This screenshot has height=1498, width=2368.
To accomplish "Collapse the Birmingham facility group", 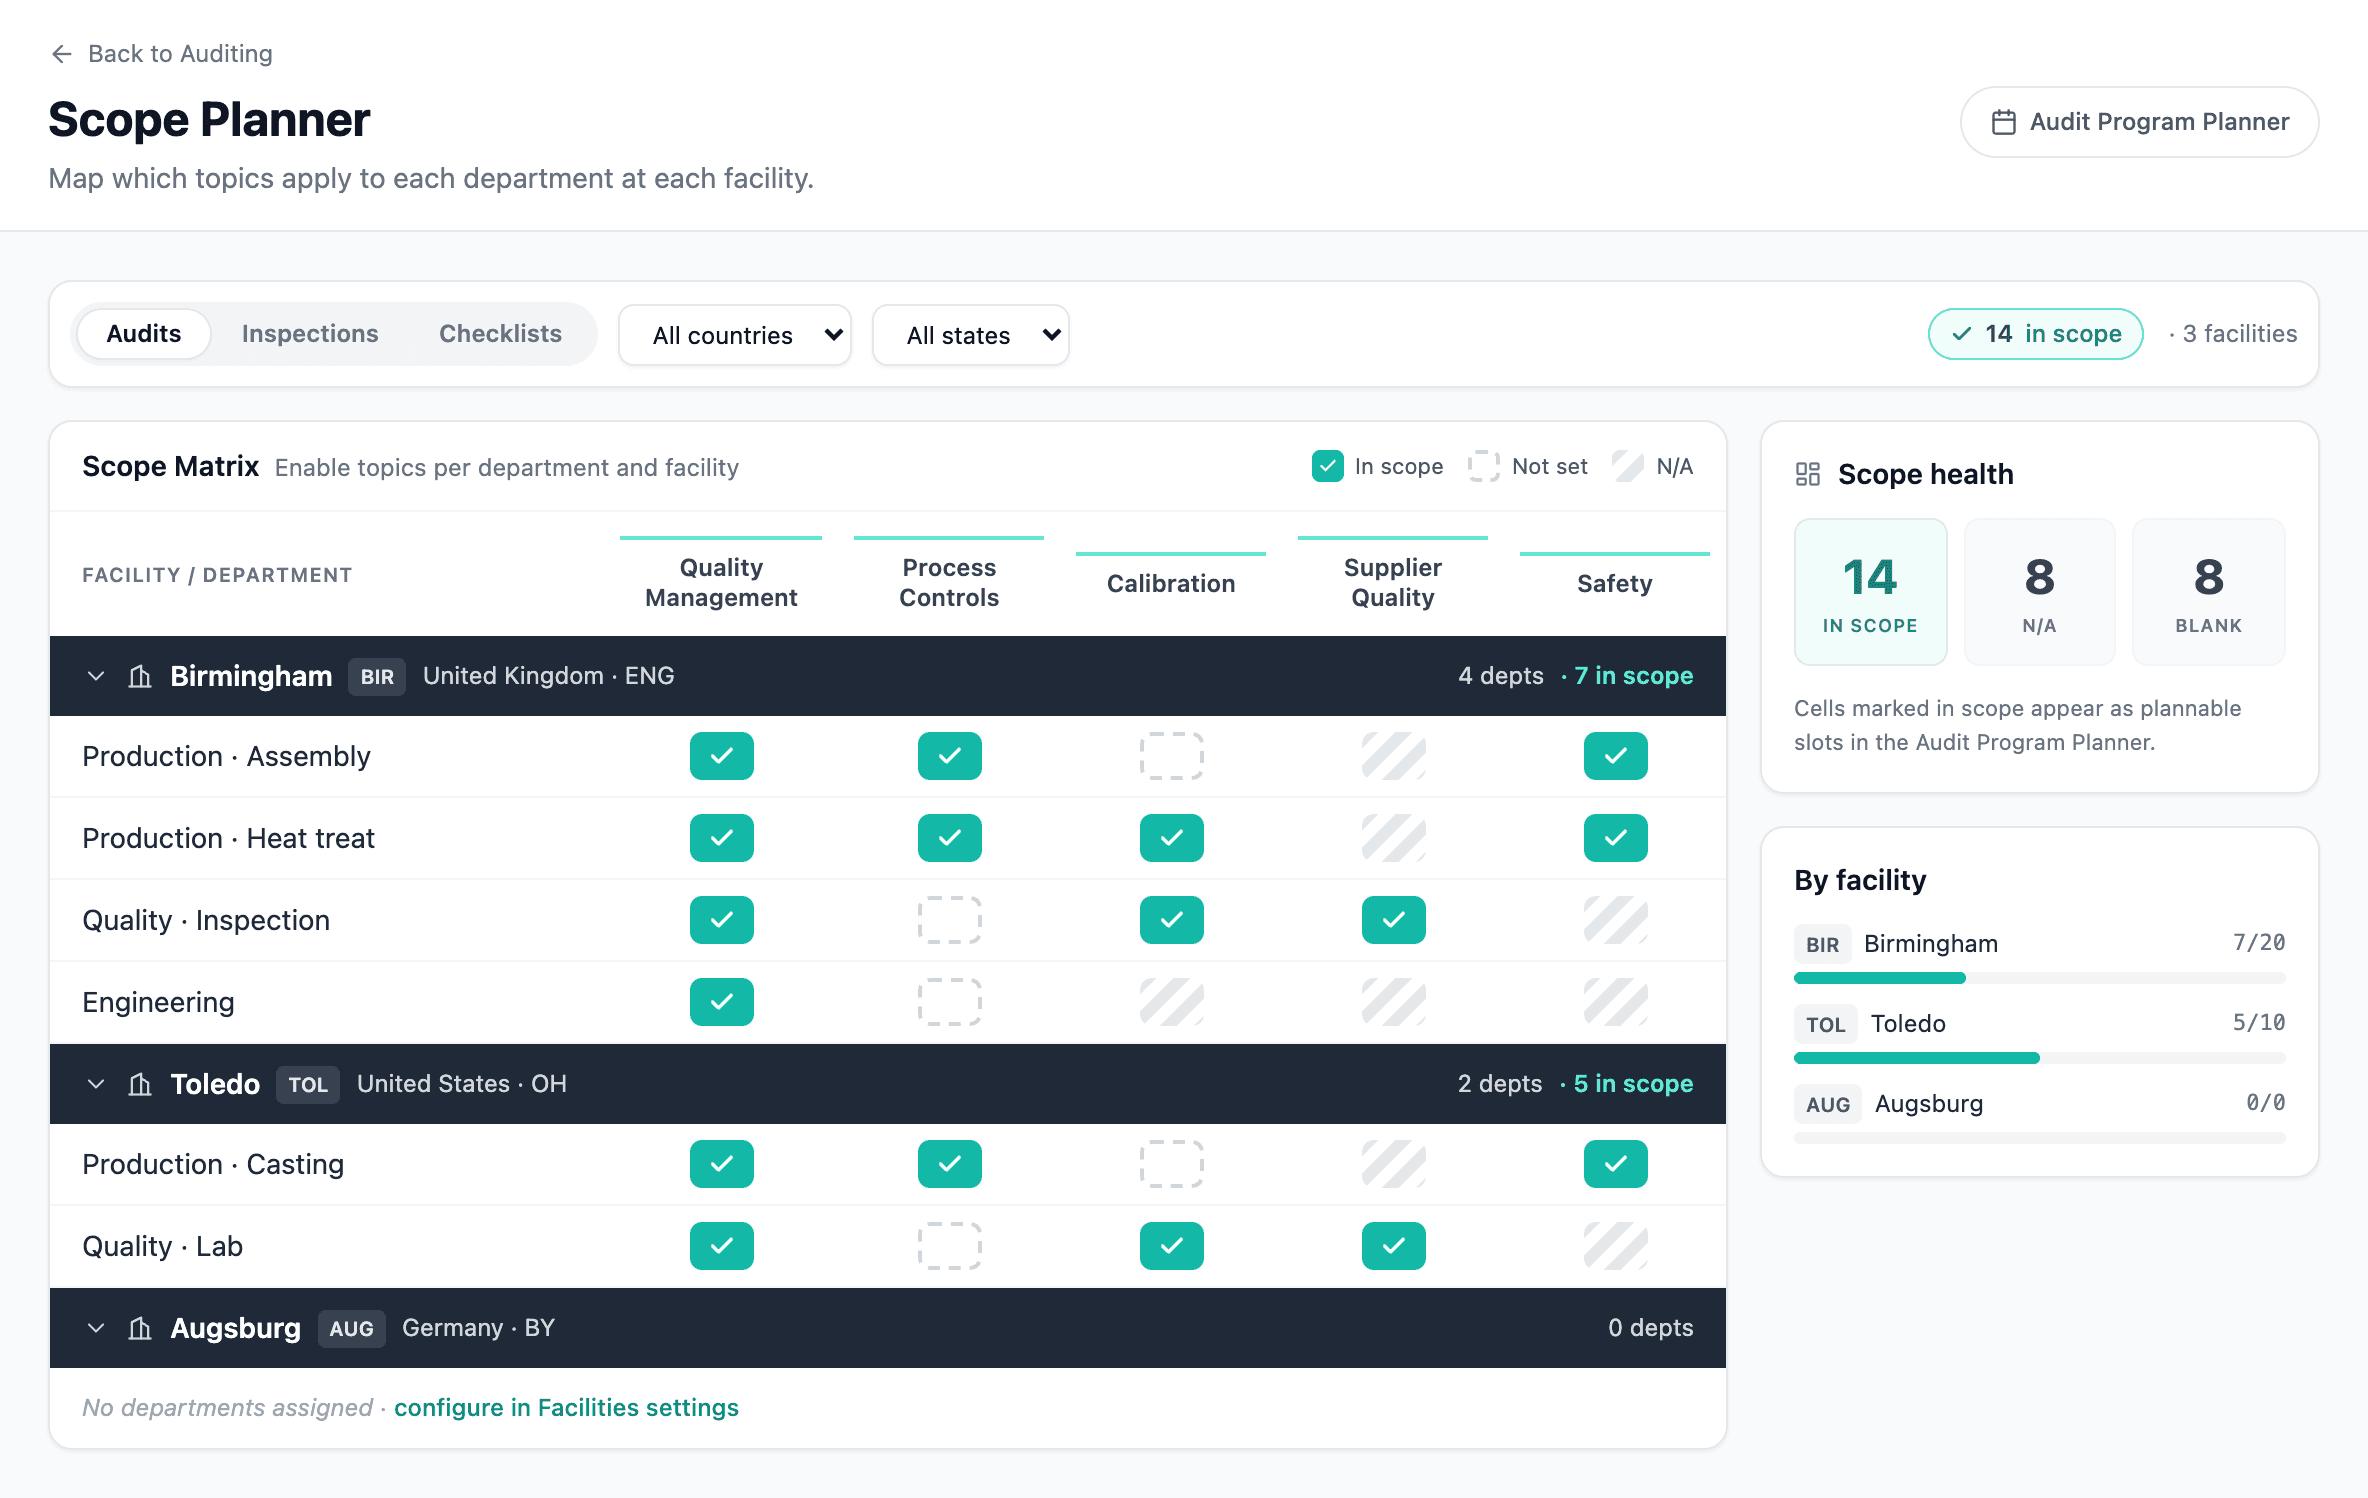I will click(96, 676).
